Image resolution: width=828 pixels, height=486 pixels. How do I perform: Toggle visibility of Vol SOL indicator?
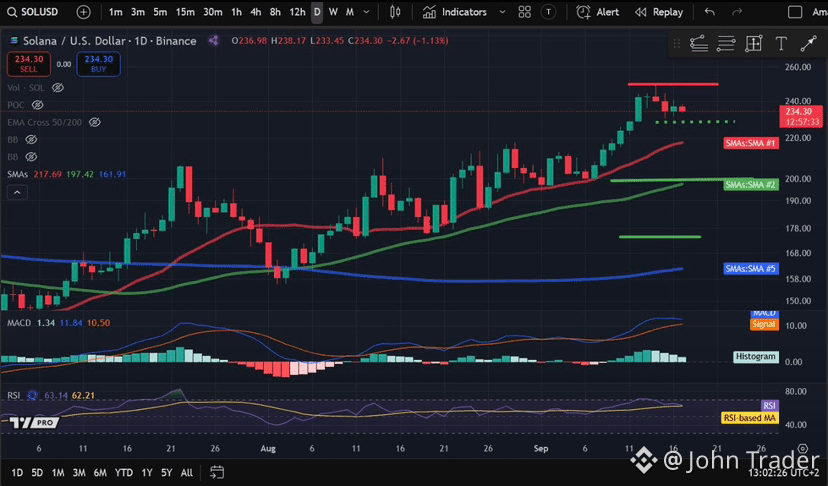coord(58,88)
